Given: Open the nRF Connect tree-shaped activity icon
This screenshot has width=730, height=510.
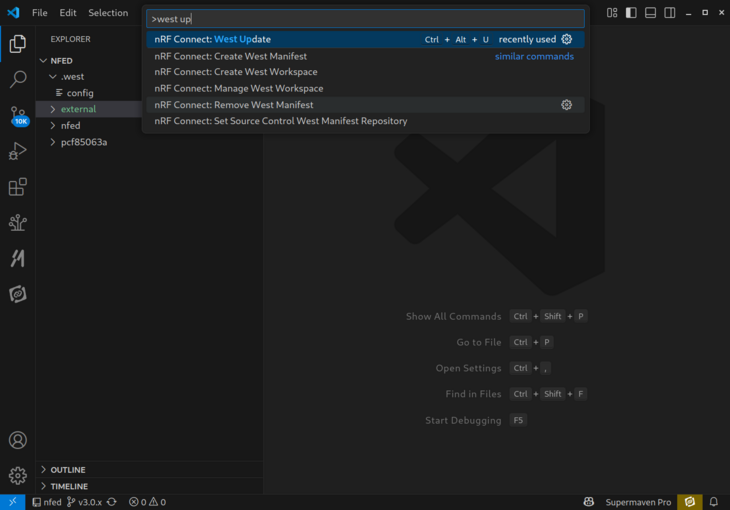Looking at the screenshot, I should 18,223.
